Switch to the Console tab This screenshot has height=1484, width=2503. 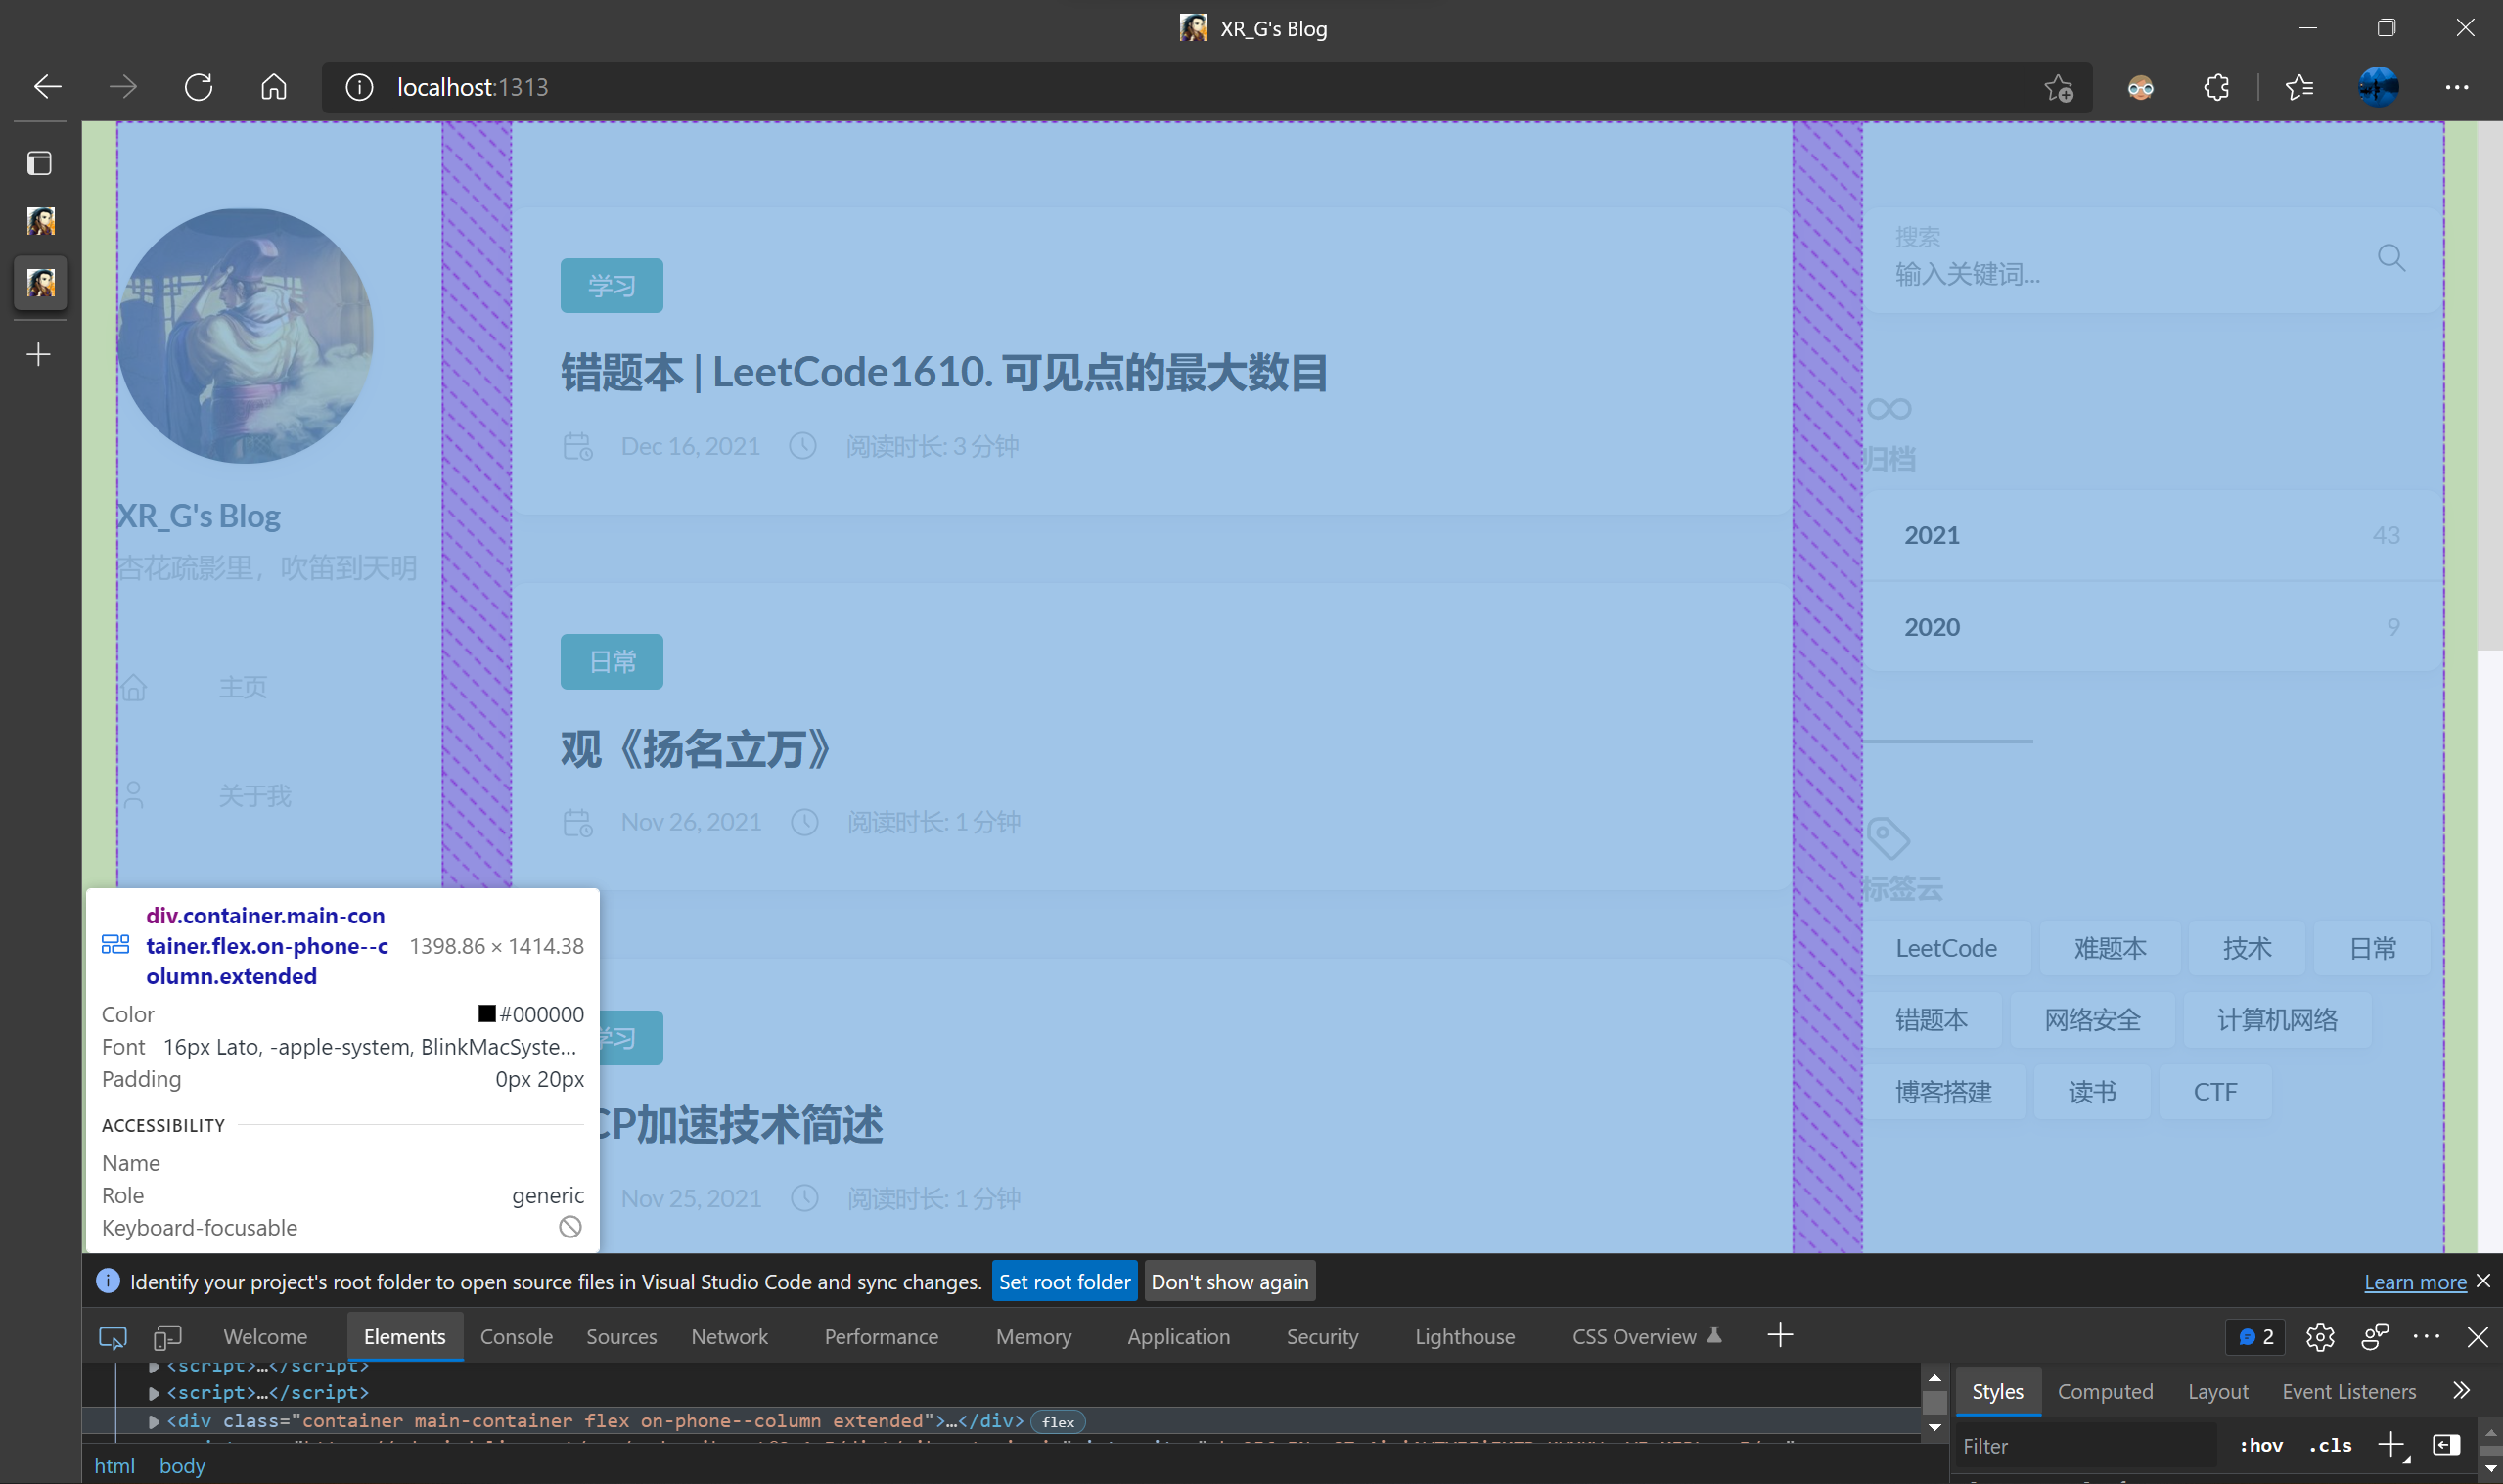(x=516, y=1336)
